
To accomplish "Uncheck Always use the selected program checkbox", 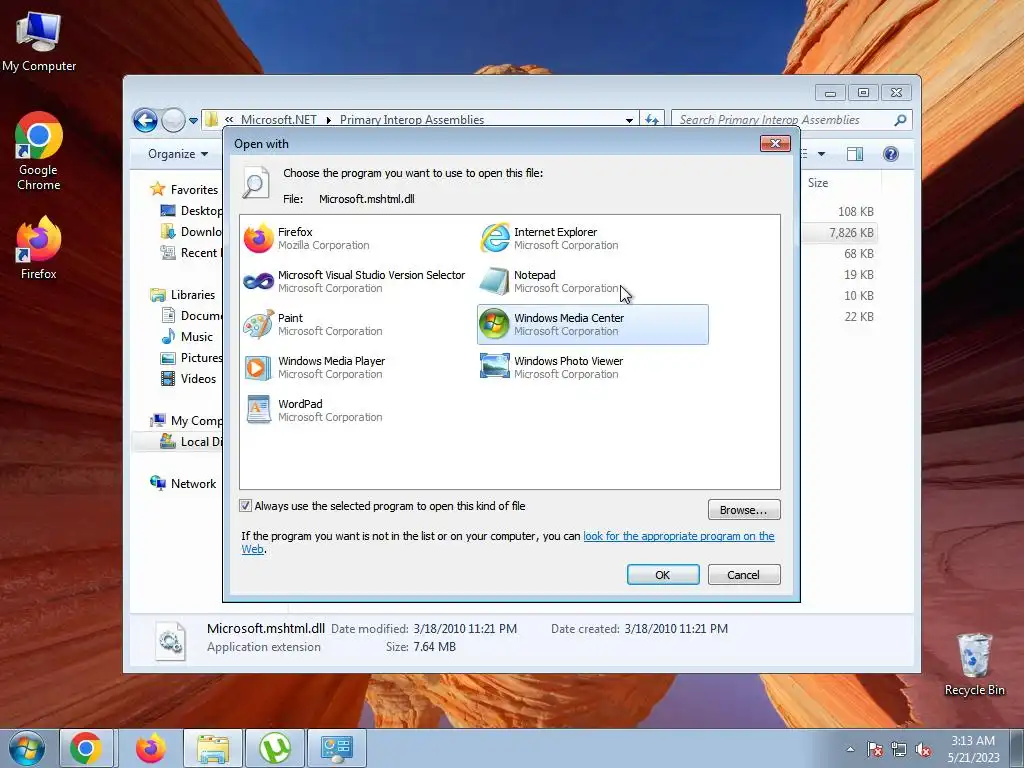I will (x=246, y=505).
